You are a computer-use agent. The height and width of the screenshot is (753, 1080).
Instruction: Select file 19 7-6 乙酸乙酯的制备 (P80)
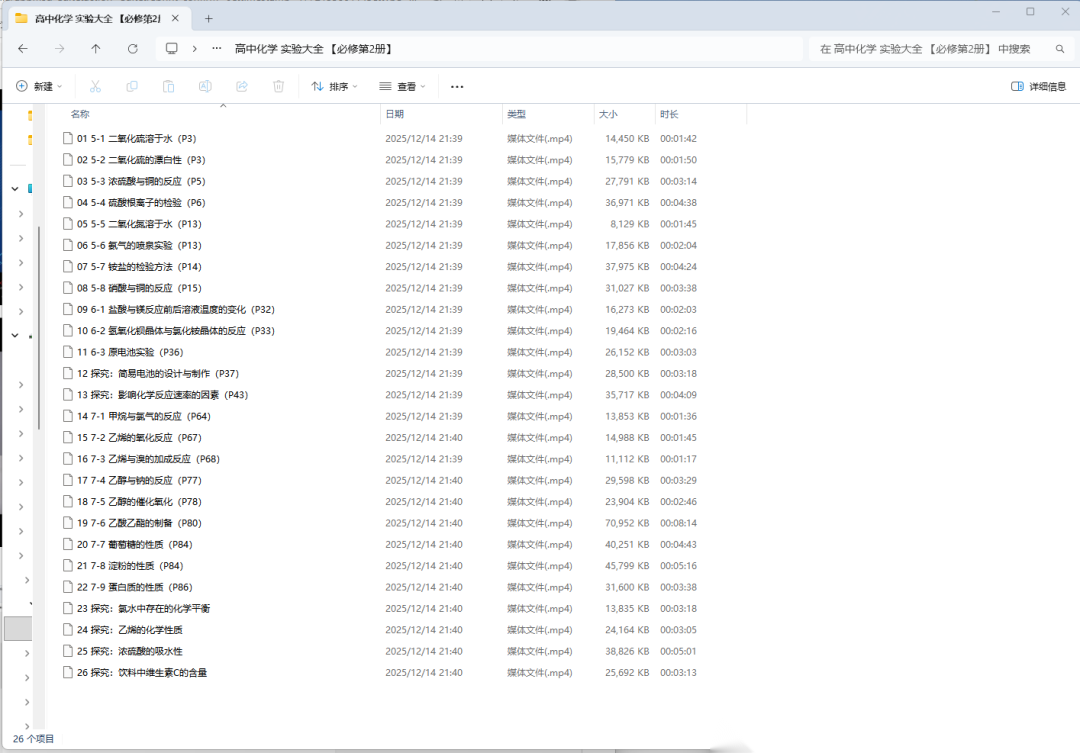tap(139, 523)
